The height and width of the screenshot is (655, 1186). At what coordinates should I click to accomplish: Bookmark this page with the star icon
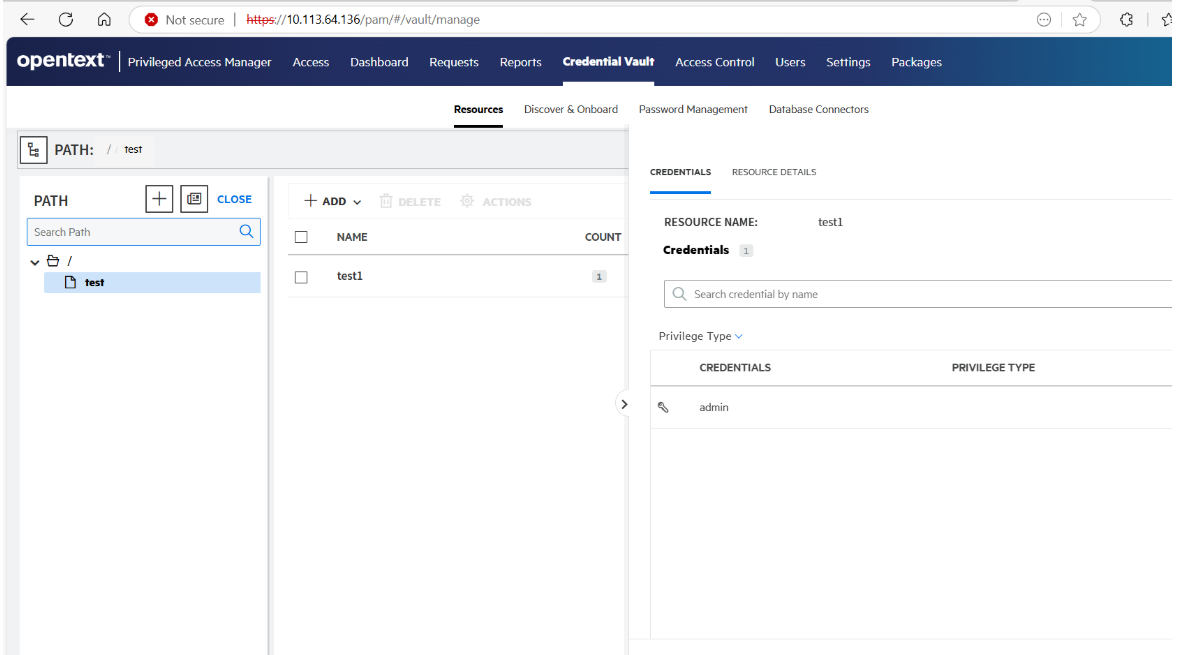click(x=1079, y=20)
